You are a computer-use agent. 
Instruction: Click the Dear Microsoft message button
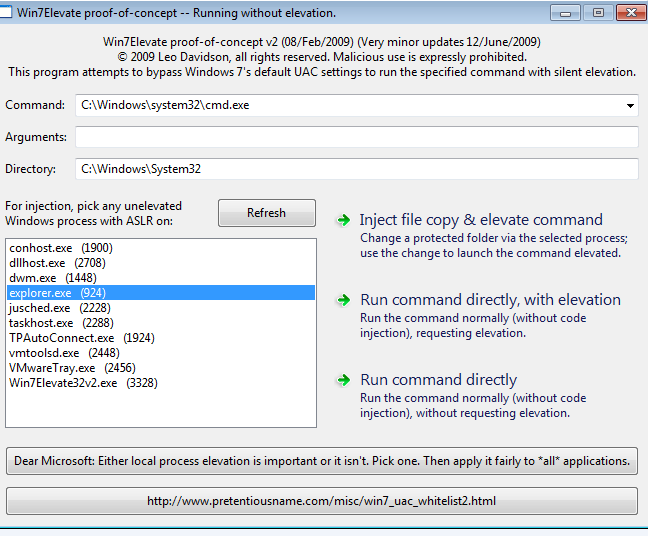coord(322,461)
